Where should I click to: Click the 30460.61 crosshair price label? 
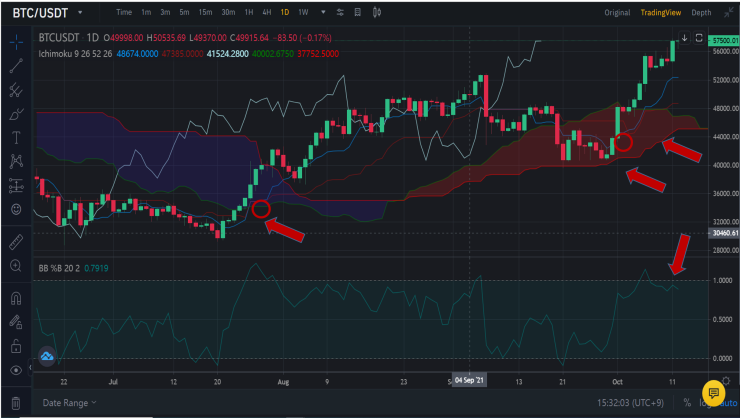[x=724, y=233]
